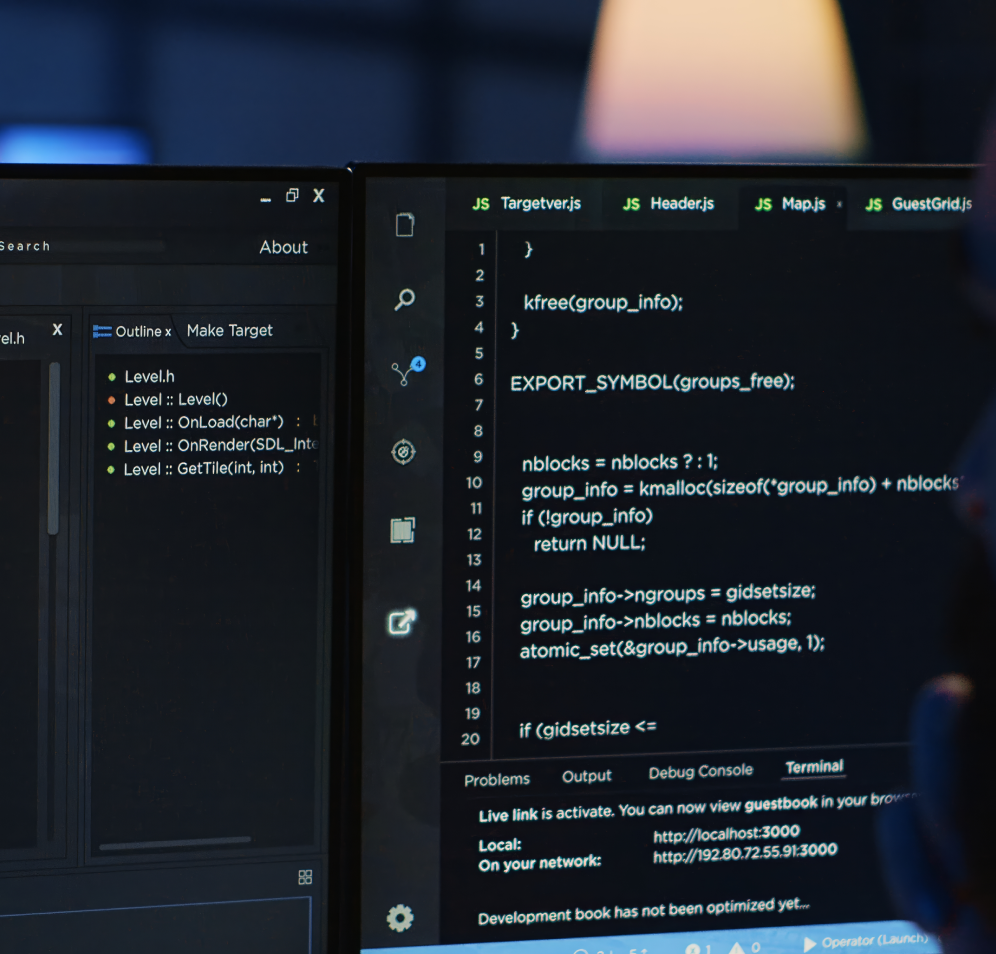The width and height of the screenshot is (996, 954).
Task: Close the Map.js tab
Action: tap(839, 204)
